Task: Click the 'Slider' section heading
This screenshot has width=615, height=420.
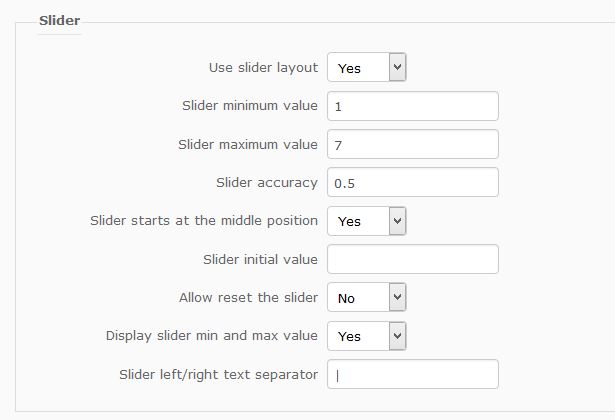Action: [x=59, y=19]
